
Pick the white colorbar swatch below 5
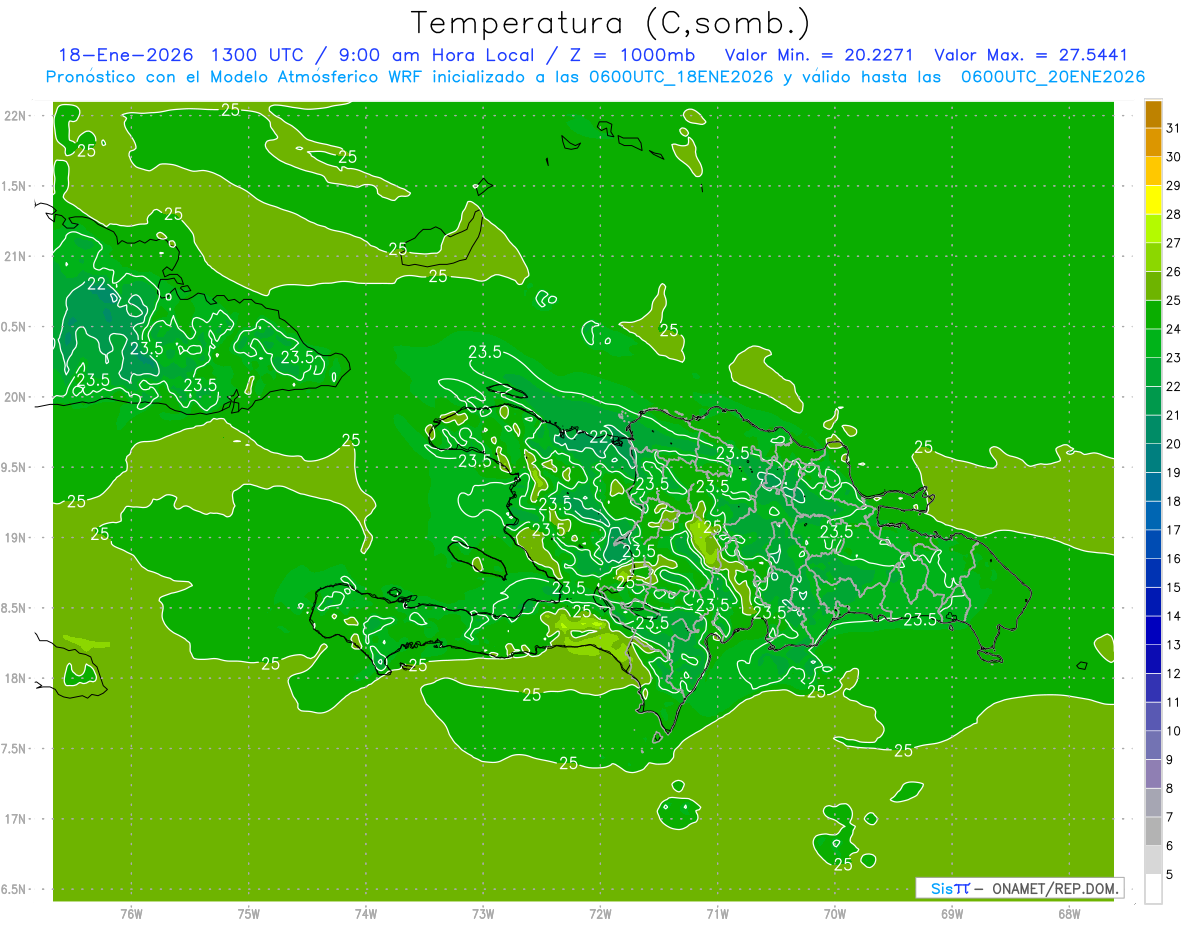(x=1153, y=889)
